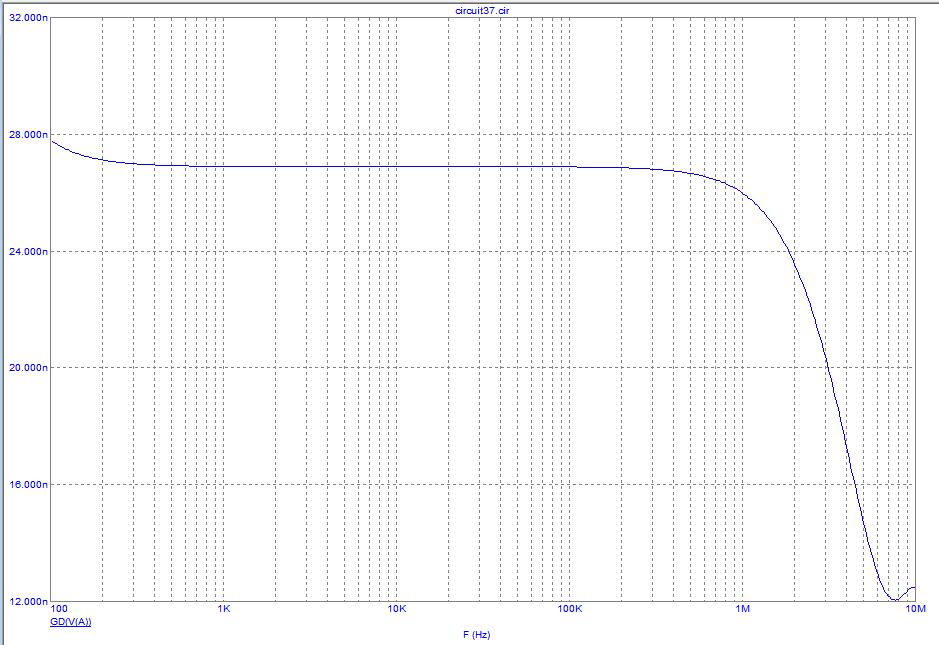Click the circuit37.cir plot title
939x645 pixels.
482,11
